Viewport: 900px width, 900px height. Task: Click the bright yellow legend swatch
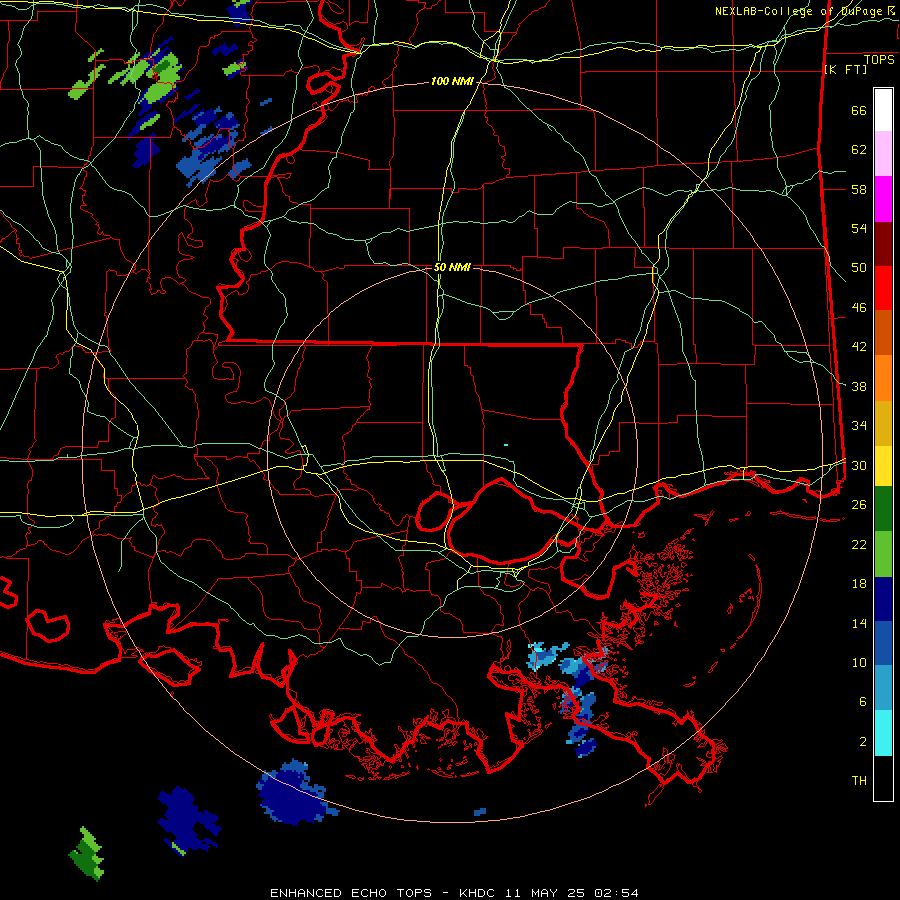click(883, 465)
